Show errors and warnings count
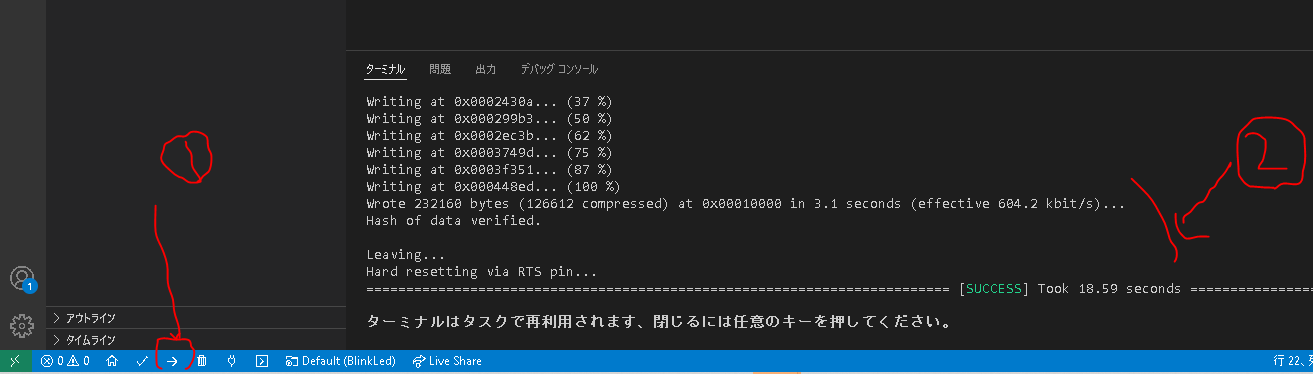Image resolution: width=1313 pixels, height=374 pixels. point(66,361)
